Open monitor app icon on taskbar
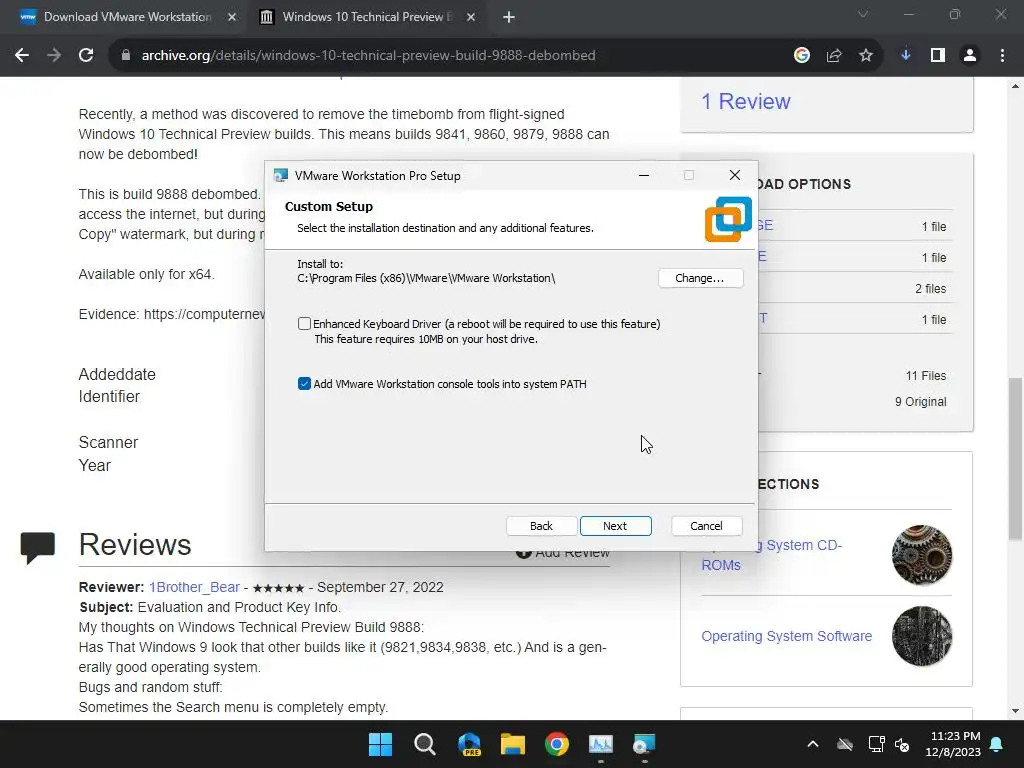The width and height of the screenshot is (1024, 768). coord(600,744)
